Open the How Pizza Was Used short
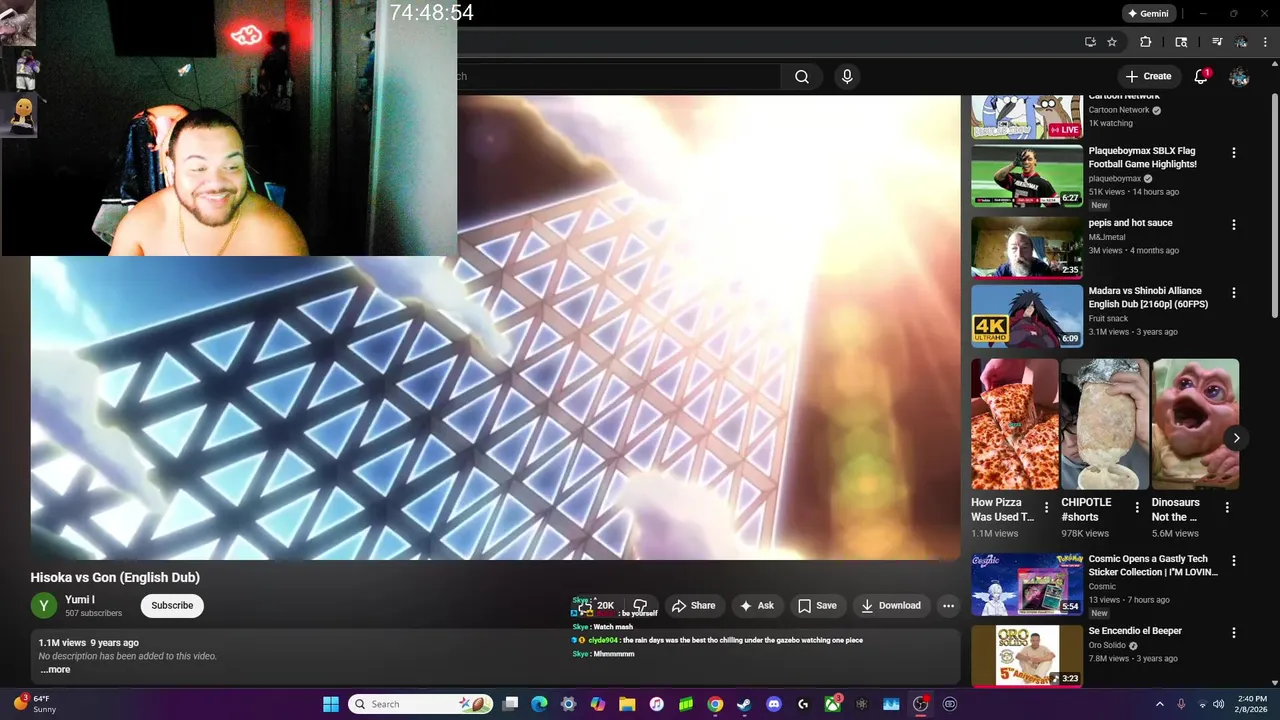The height and width of the screenshot is (720, 1280). pos(1015,424)
